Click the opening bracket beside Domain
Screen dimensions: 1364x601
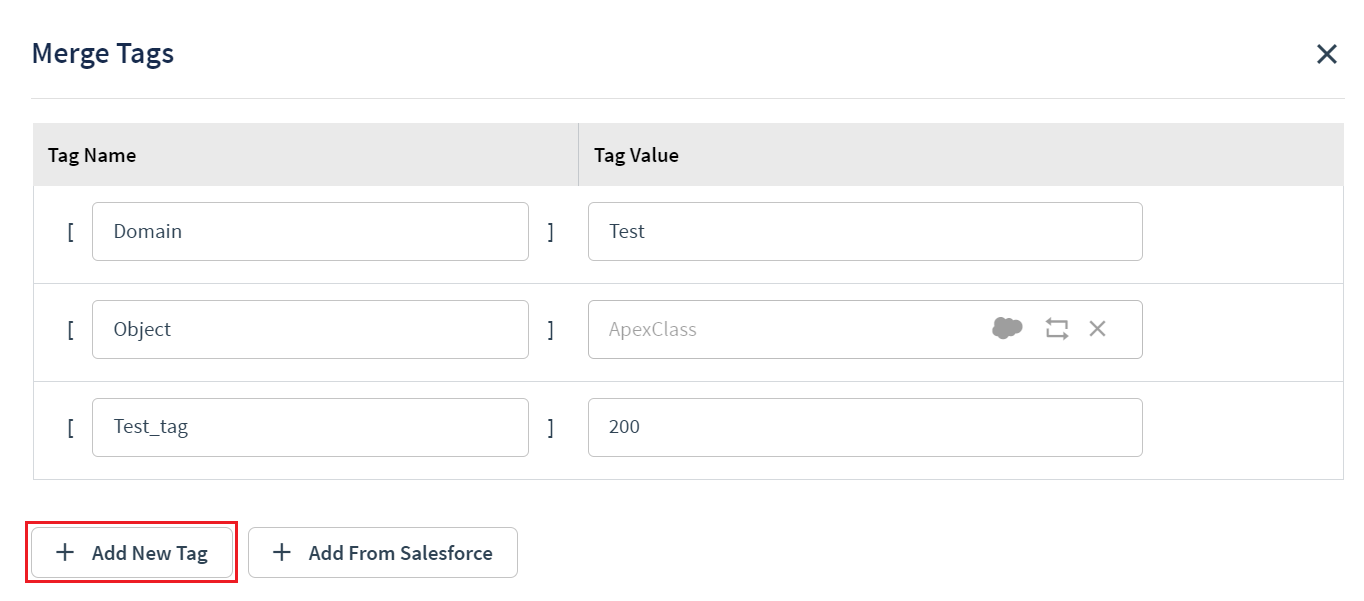(x=71, y=231)
